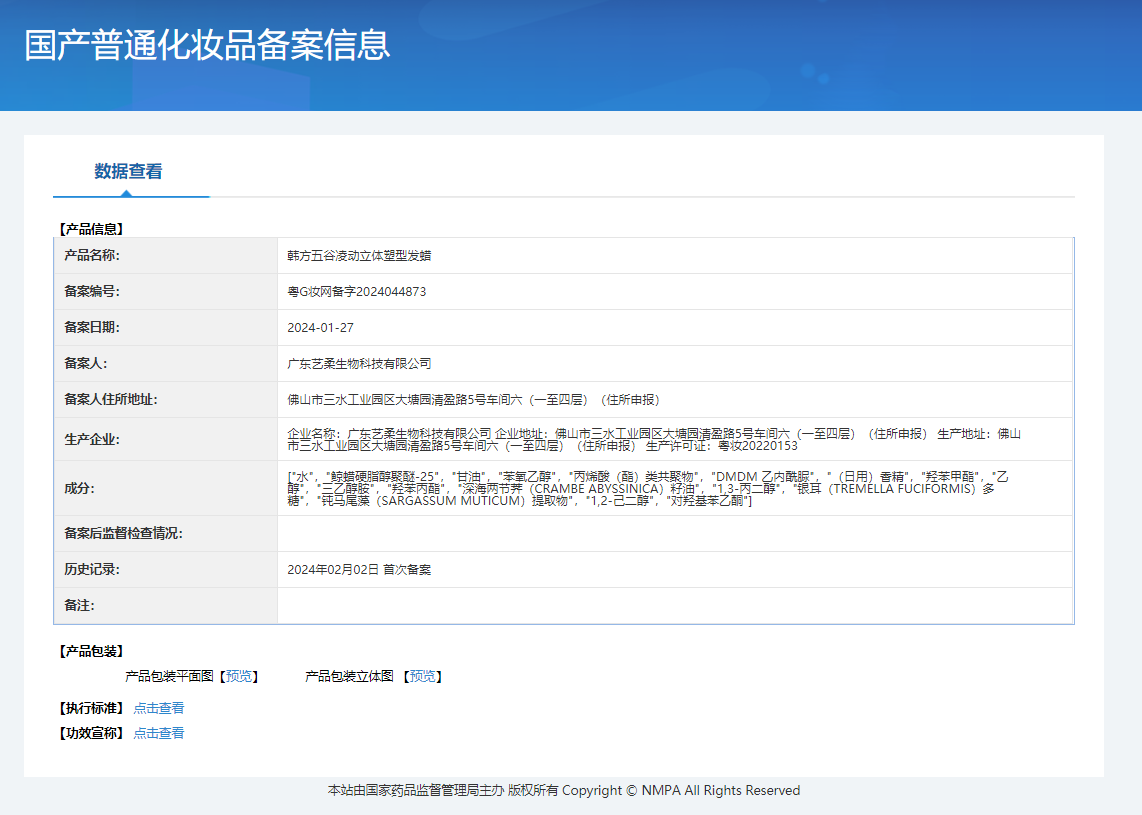
Task: Click the 生产企业 details cell
Action: click(x=674, y=439)
